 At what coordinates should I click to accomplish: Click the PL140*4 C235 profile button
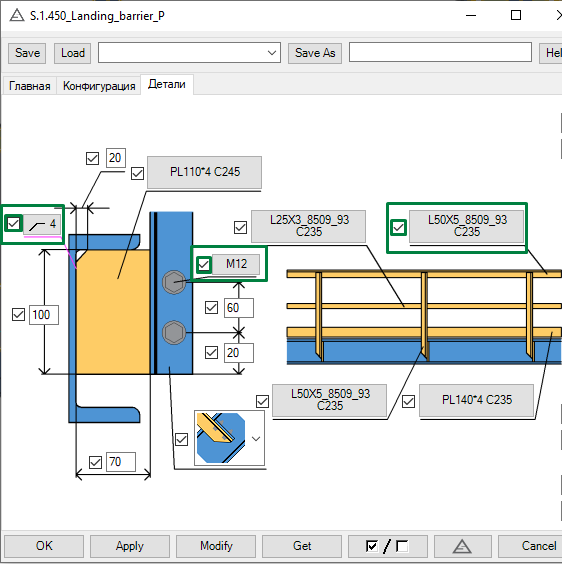pyautogui.click(x=476, y=400)
